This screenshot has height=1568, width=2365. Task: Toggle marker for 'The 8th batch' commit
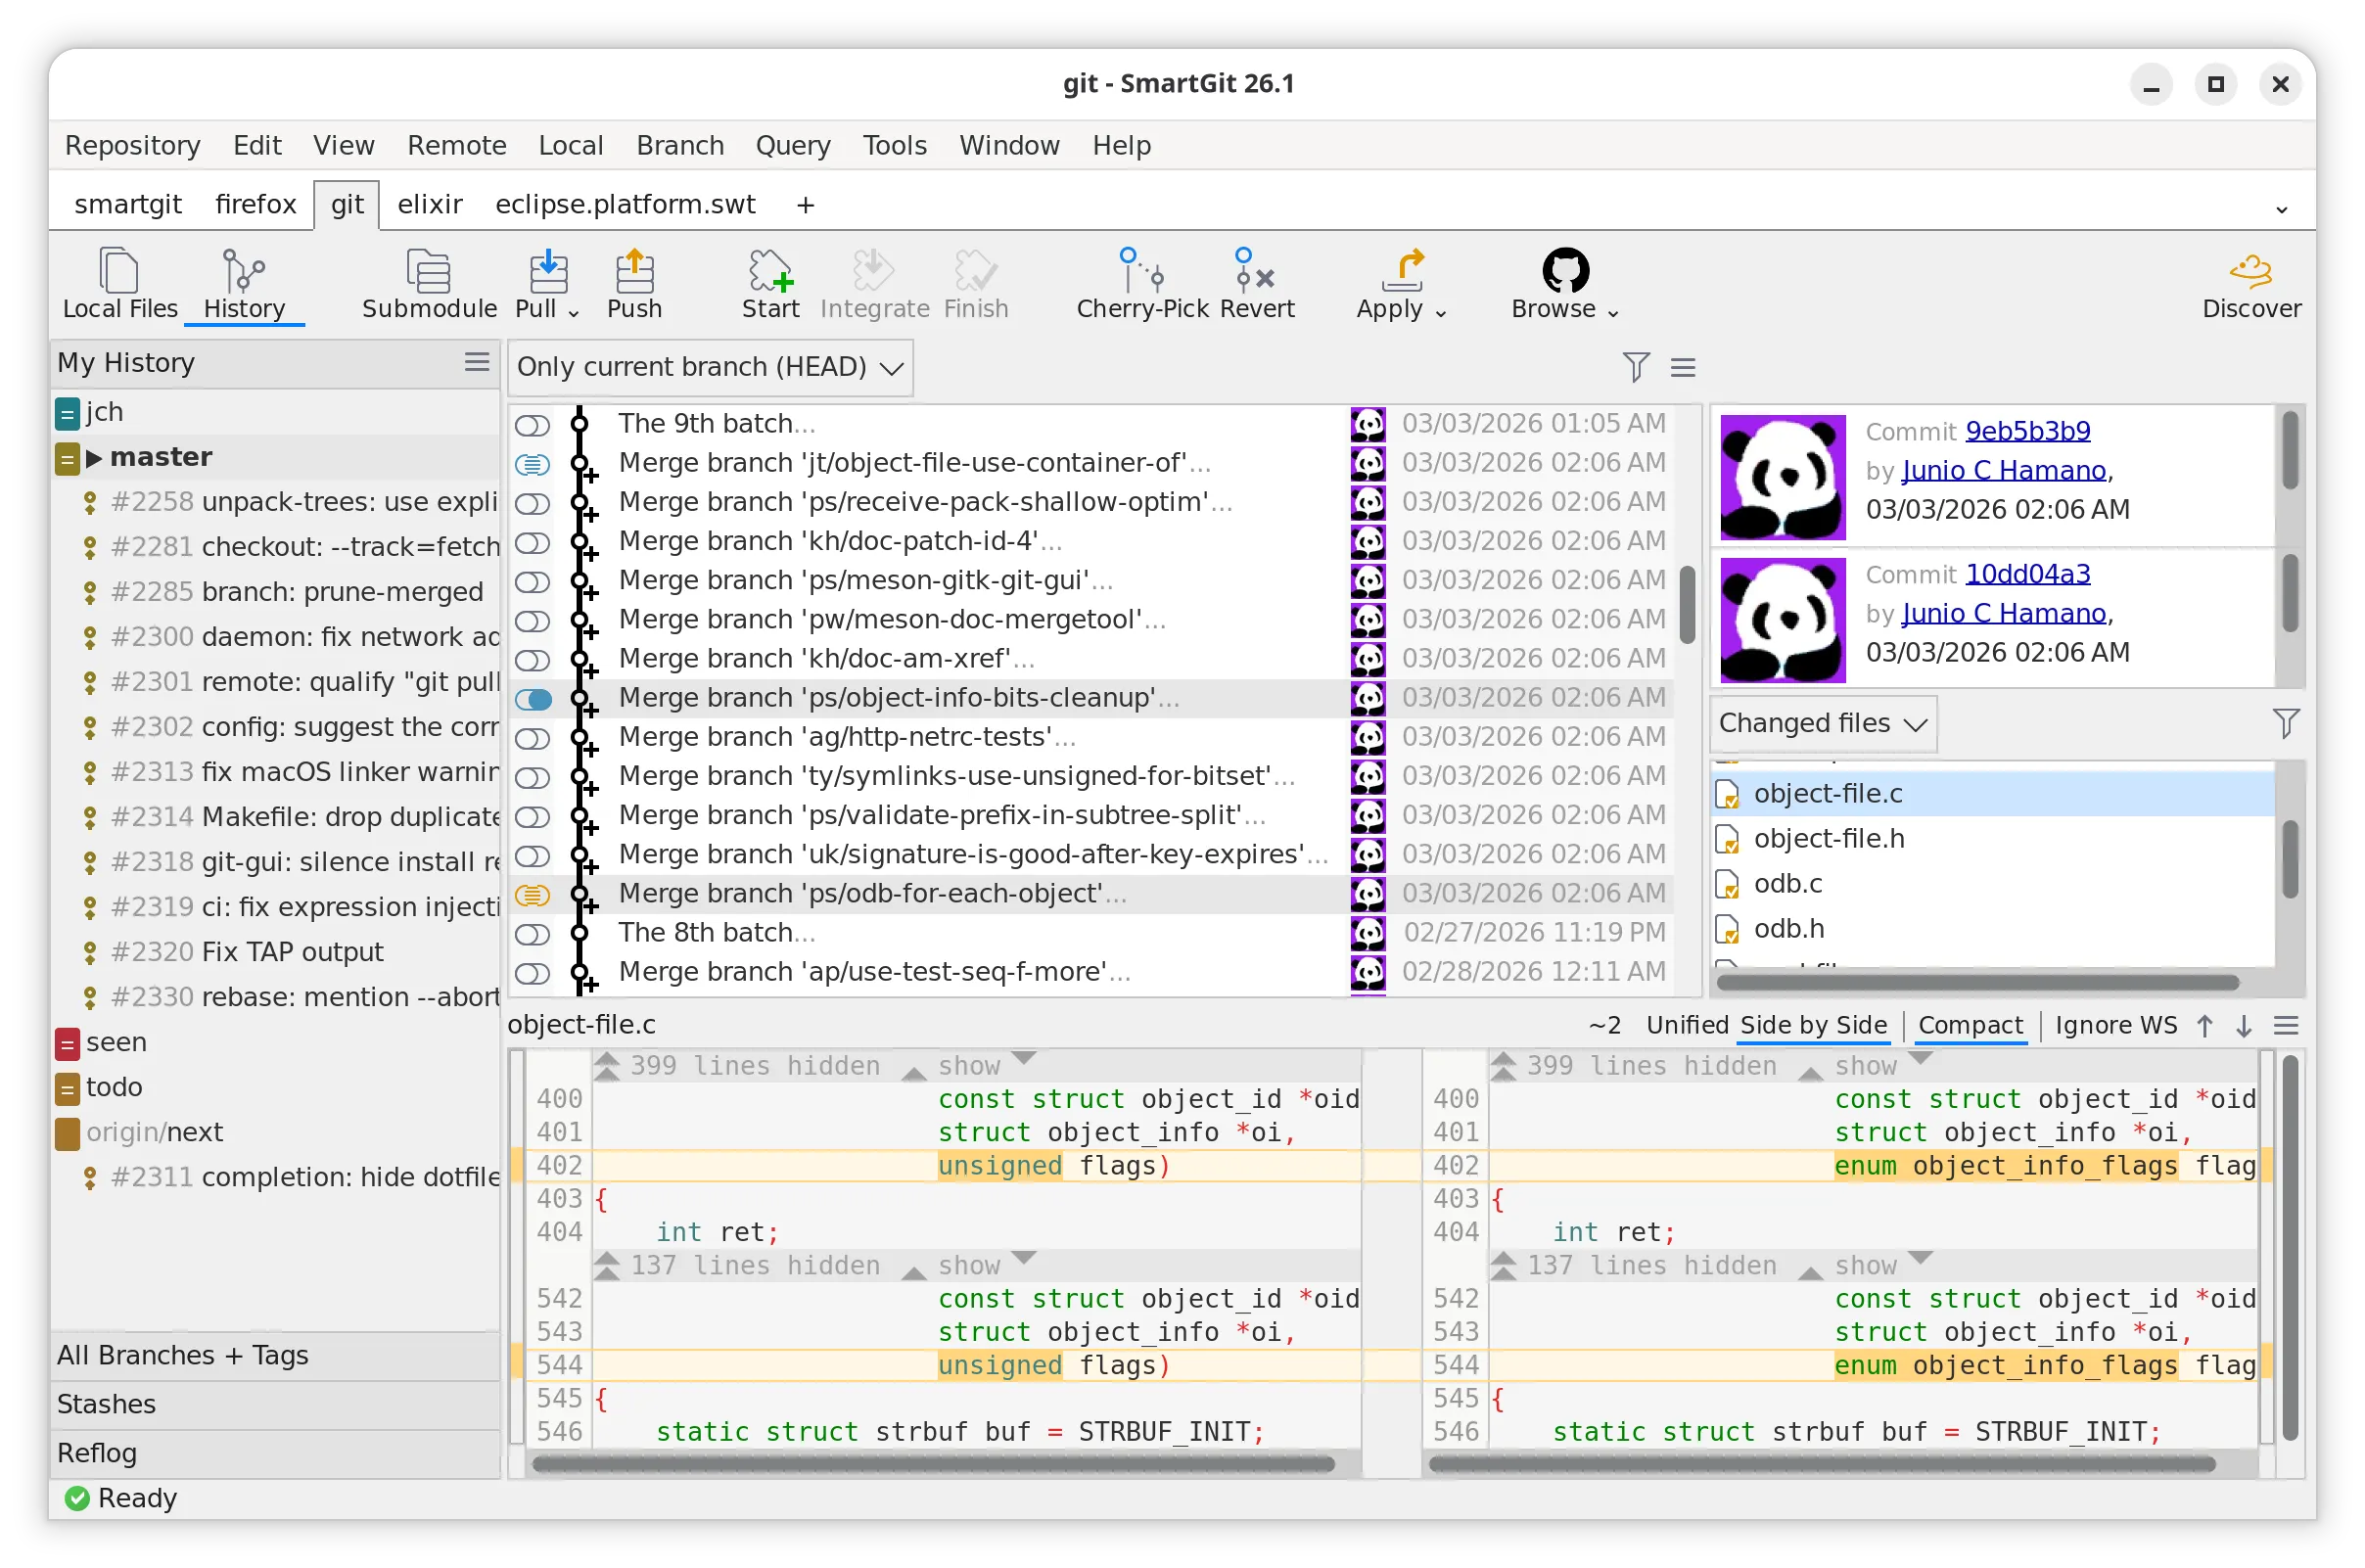point(533,934)
